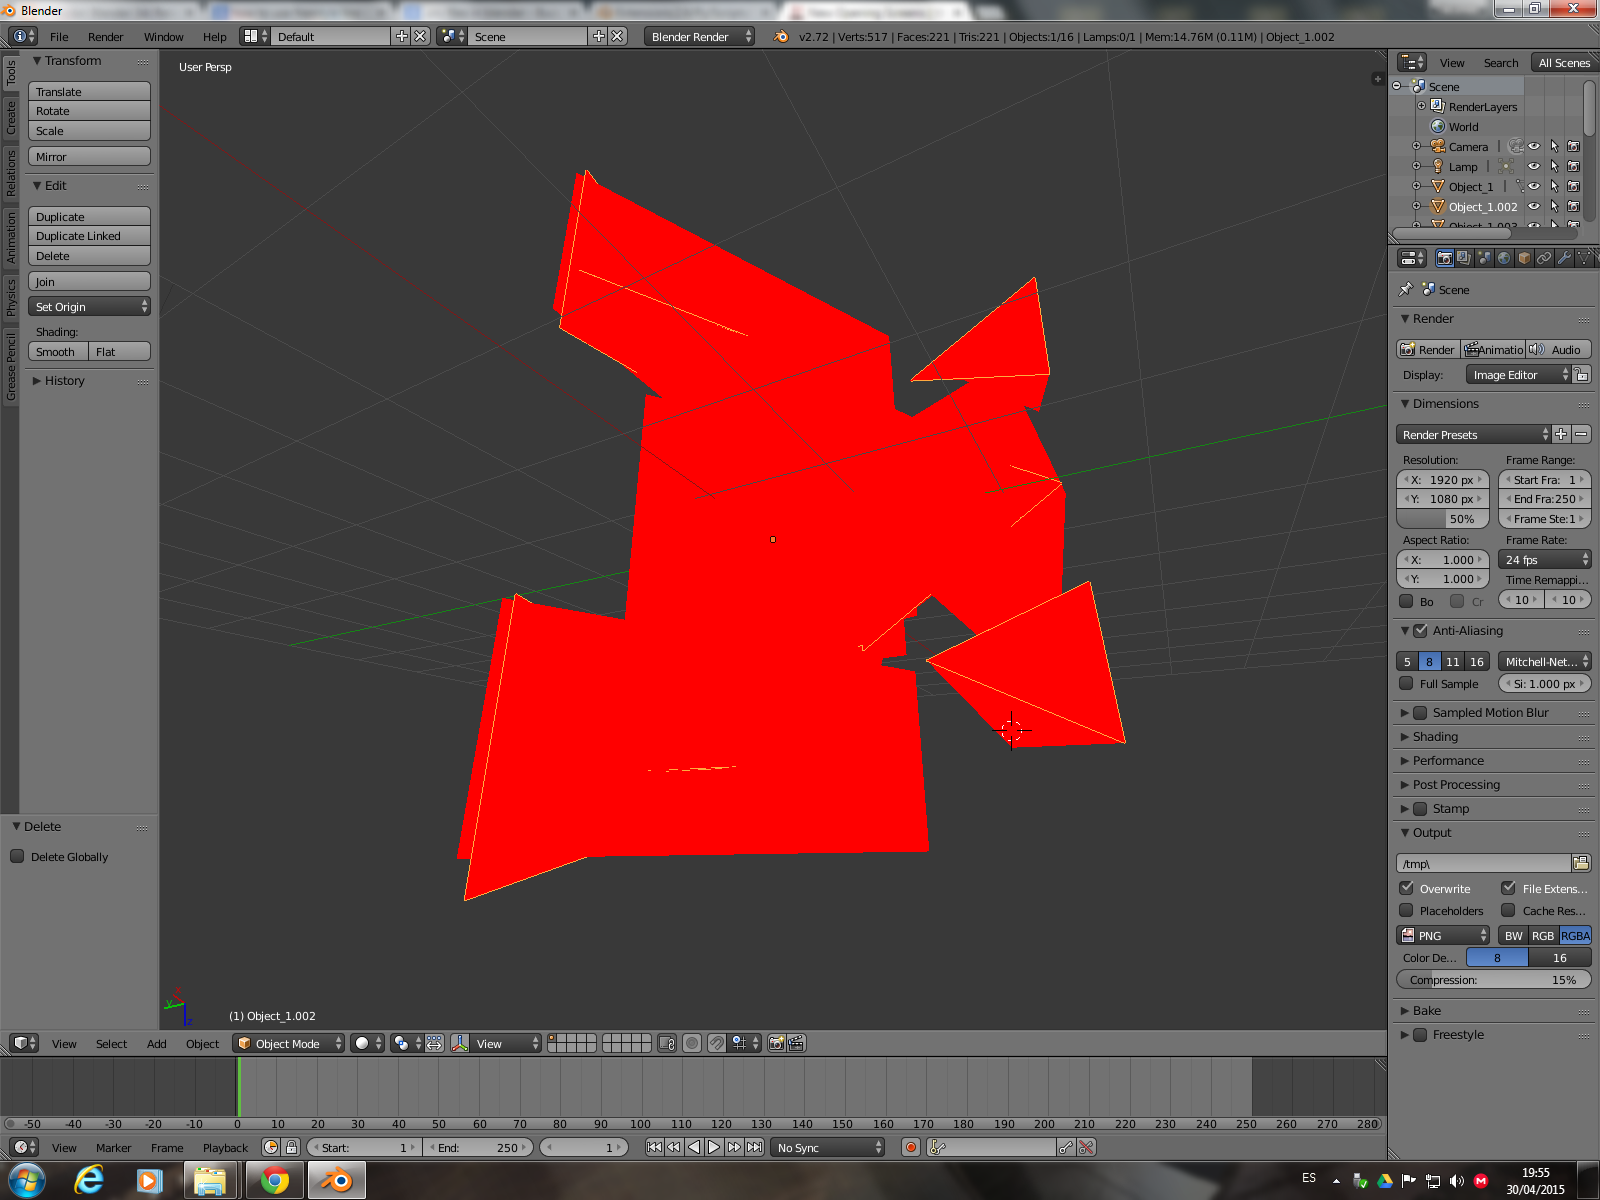Toggle the 3D manipulator axes icon
Image resolution: width=1600 pixels, height=1200 pixels.
pyautogui.click(x=460, y=1043)
